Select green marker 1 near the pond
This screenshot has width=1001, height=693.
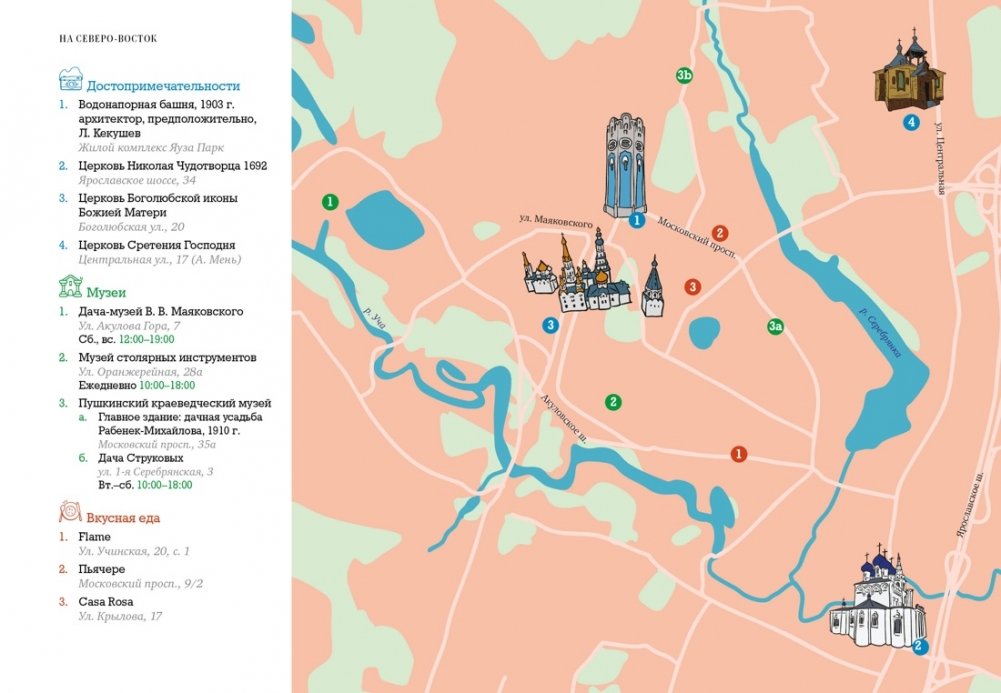pos(330,202)
